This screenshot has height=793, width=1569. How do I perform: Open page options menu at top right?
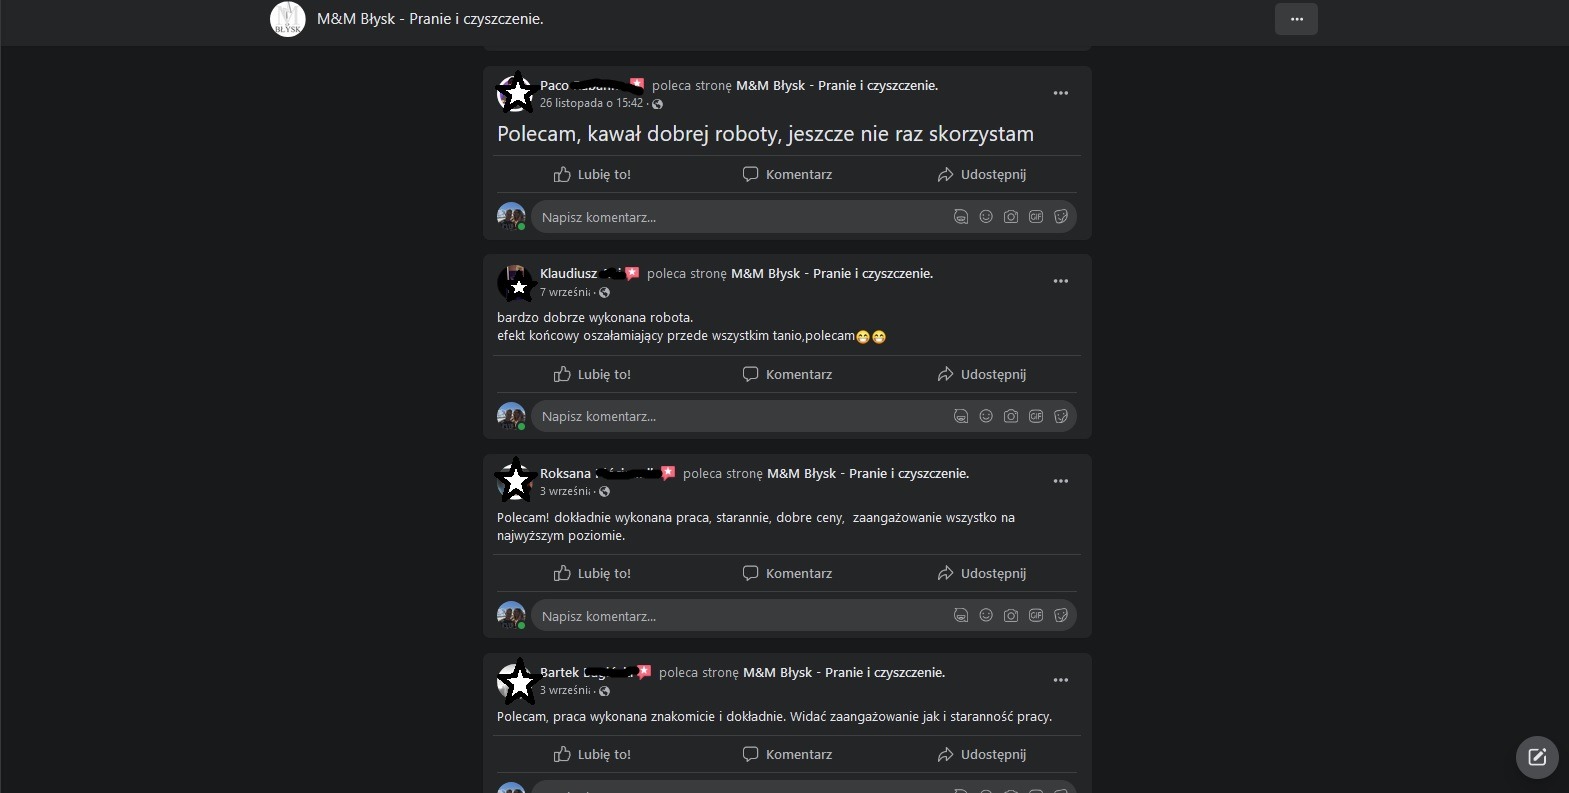(x=1296, y=19)
